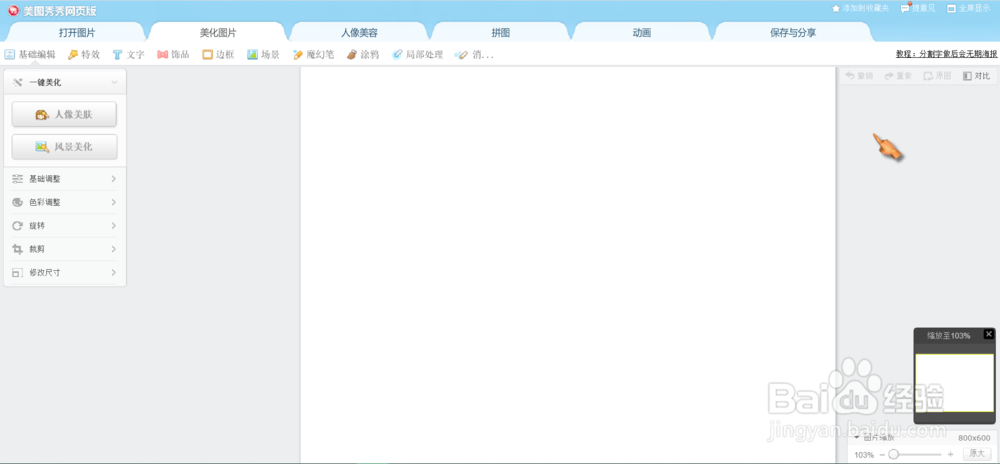Expand the 裁剪 crop section
This screenshot has height=464, width=1000.
(64, 249)
